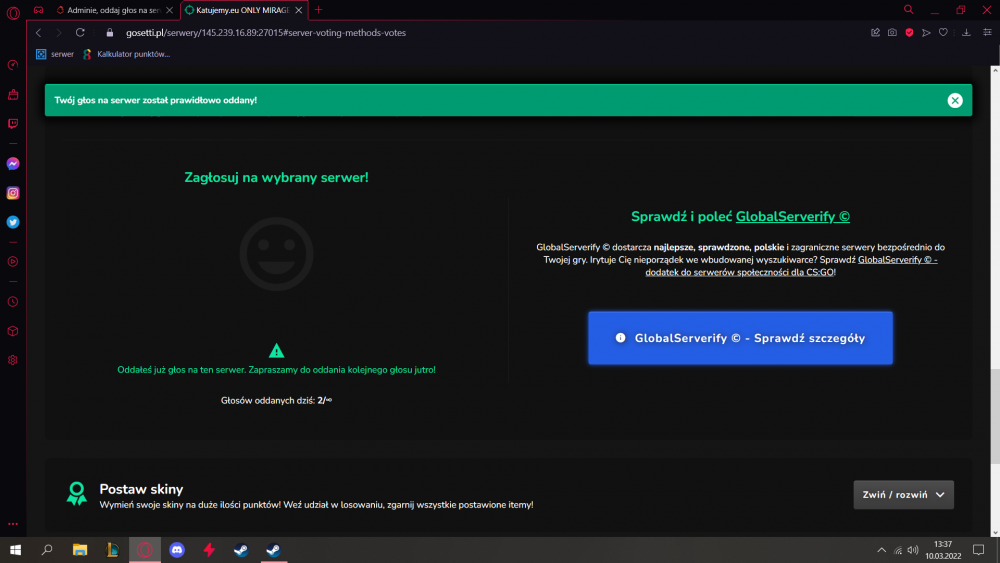The height and width of the screenshot is (563, 1000).
Task: Show hidden system tray icons chevron
Action: [x=881, y=550]
